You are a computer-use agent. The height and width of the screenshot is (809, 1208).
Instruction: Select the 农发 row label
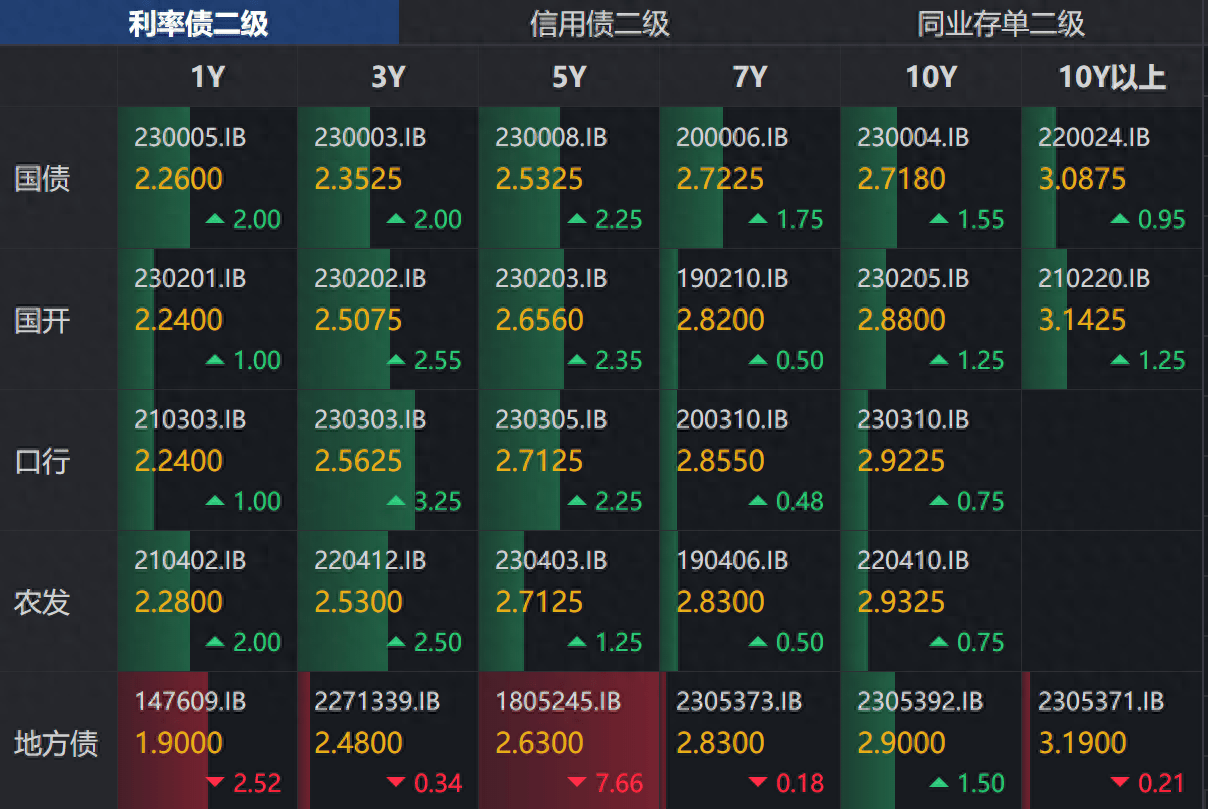point(42,602)
